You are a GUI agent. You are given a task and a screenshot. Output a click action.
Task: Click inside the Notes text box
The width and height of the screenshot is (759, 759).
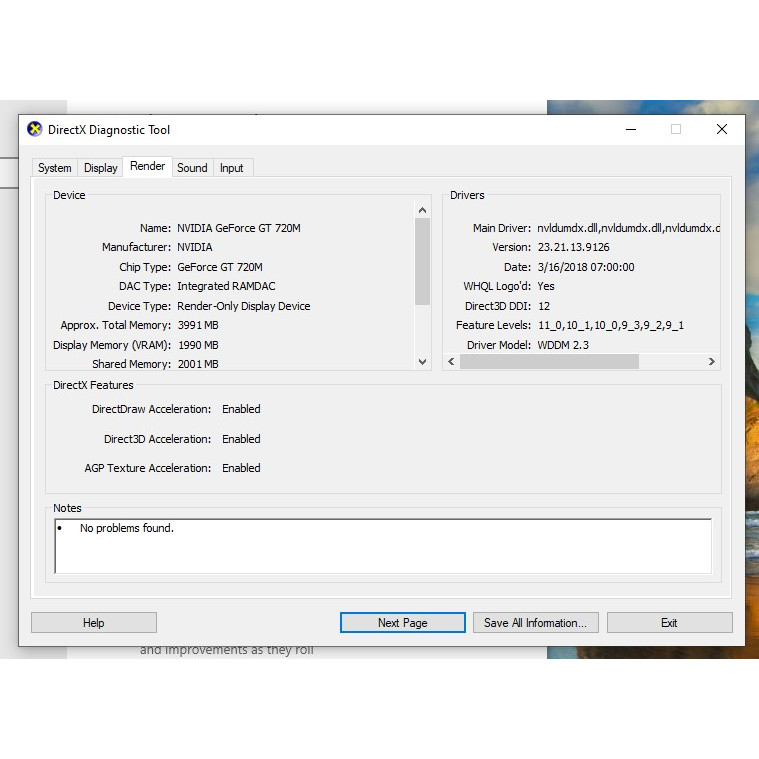(x=383, y=546)
